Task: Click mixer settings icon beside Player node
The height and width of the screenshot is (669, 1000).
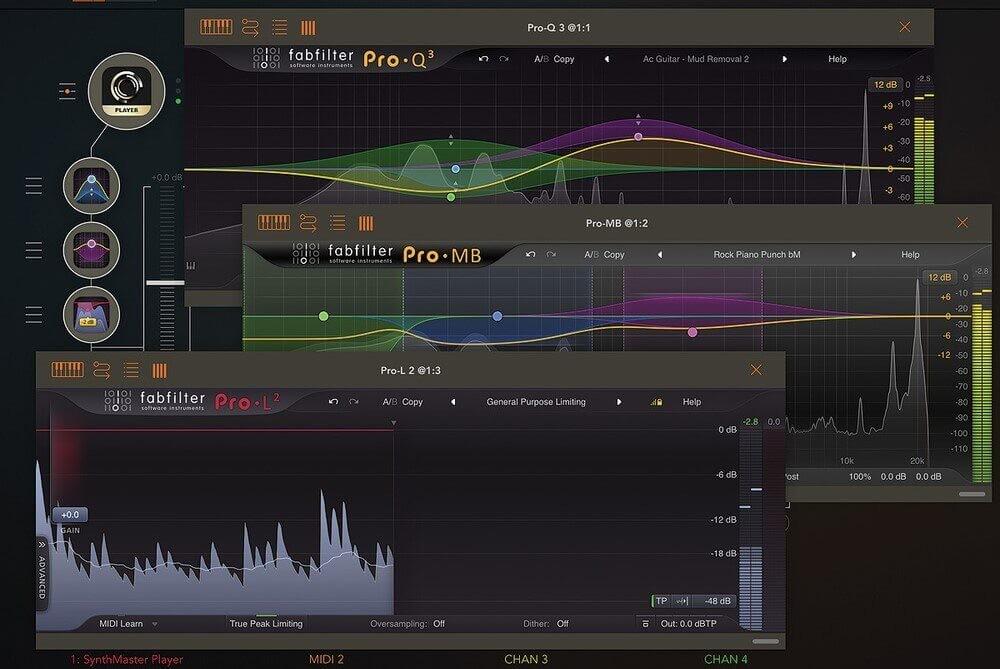Action: pyautogui.click(x=67, y=91)
